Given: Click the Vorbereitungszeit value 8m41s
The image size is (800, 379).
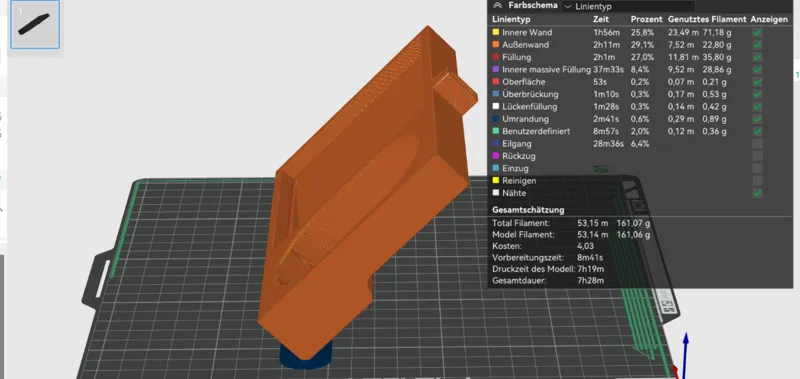Looking at the screenshot, I should pos(590,258).
